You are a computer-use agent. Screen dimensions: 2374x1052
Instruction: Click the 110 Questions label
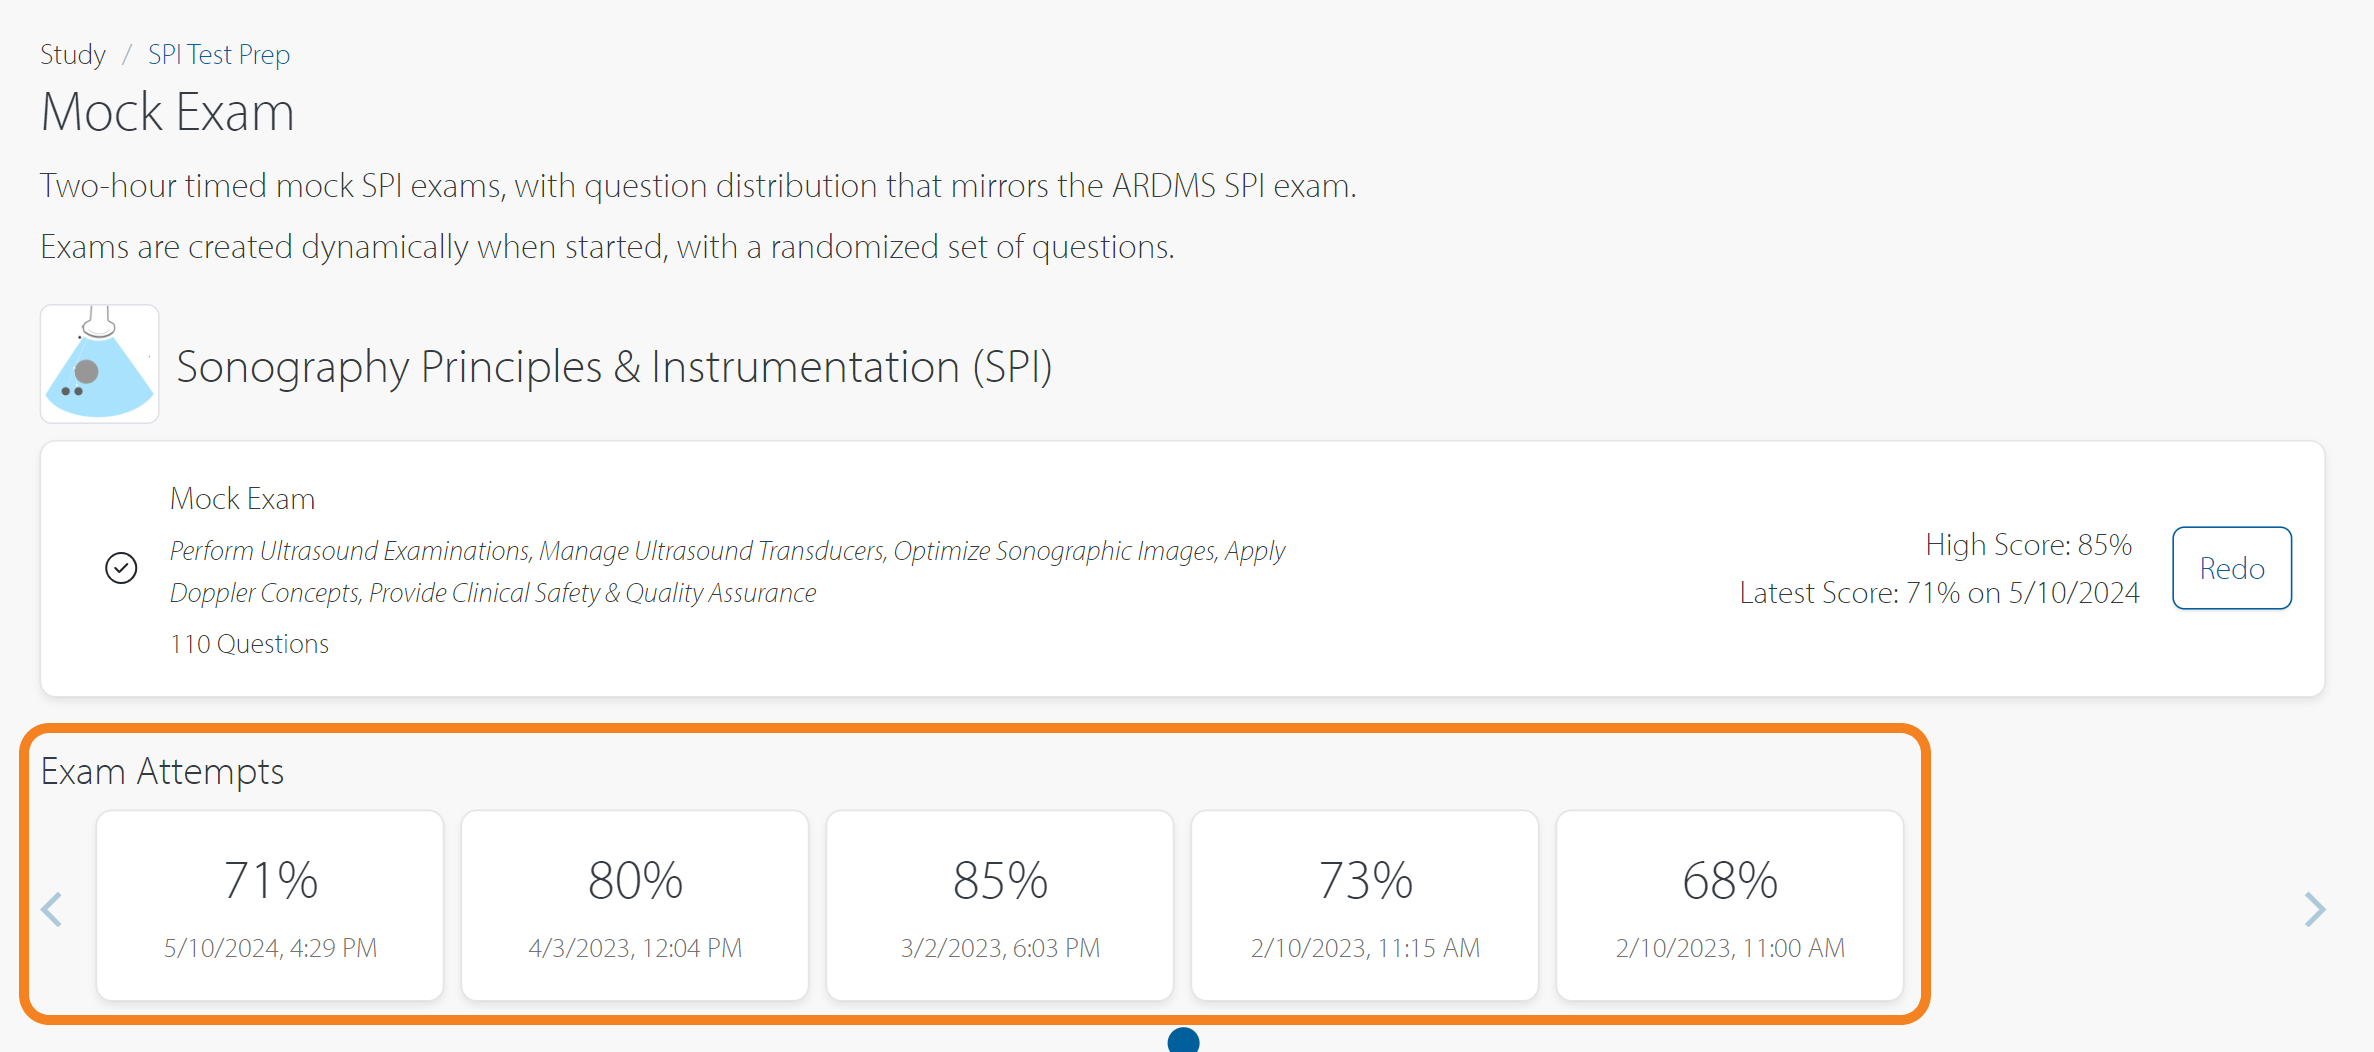(x=249, y=644)
